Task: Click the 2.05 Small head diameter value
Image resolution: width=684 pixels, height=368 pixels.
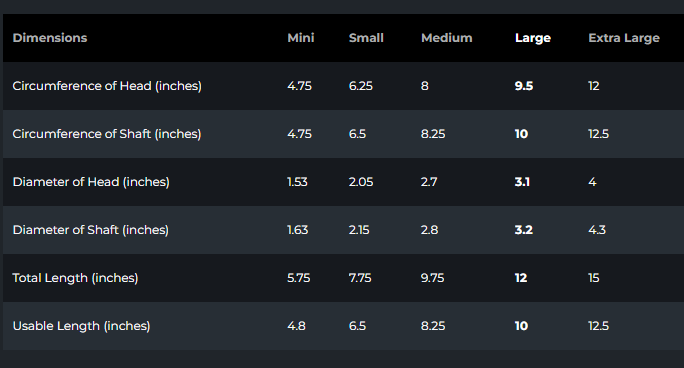Action: click(x=361, y=182)
